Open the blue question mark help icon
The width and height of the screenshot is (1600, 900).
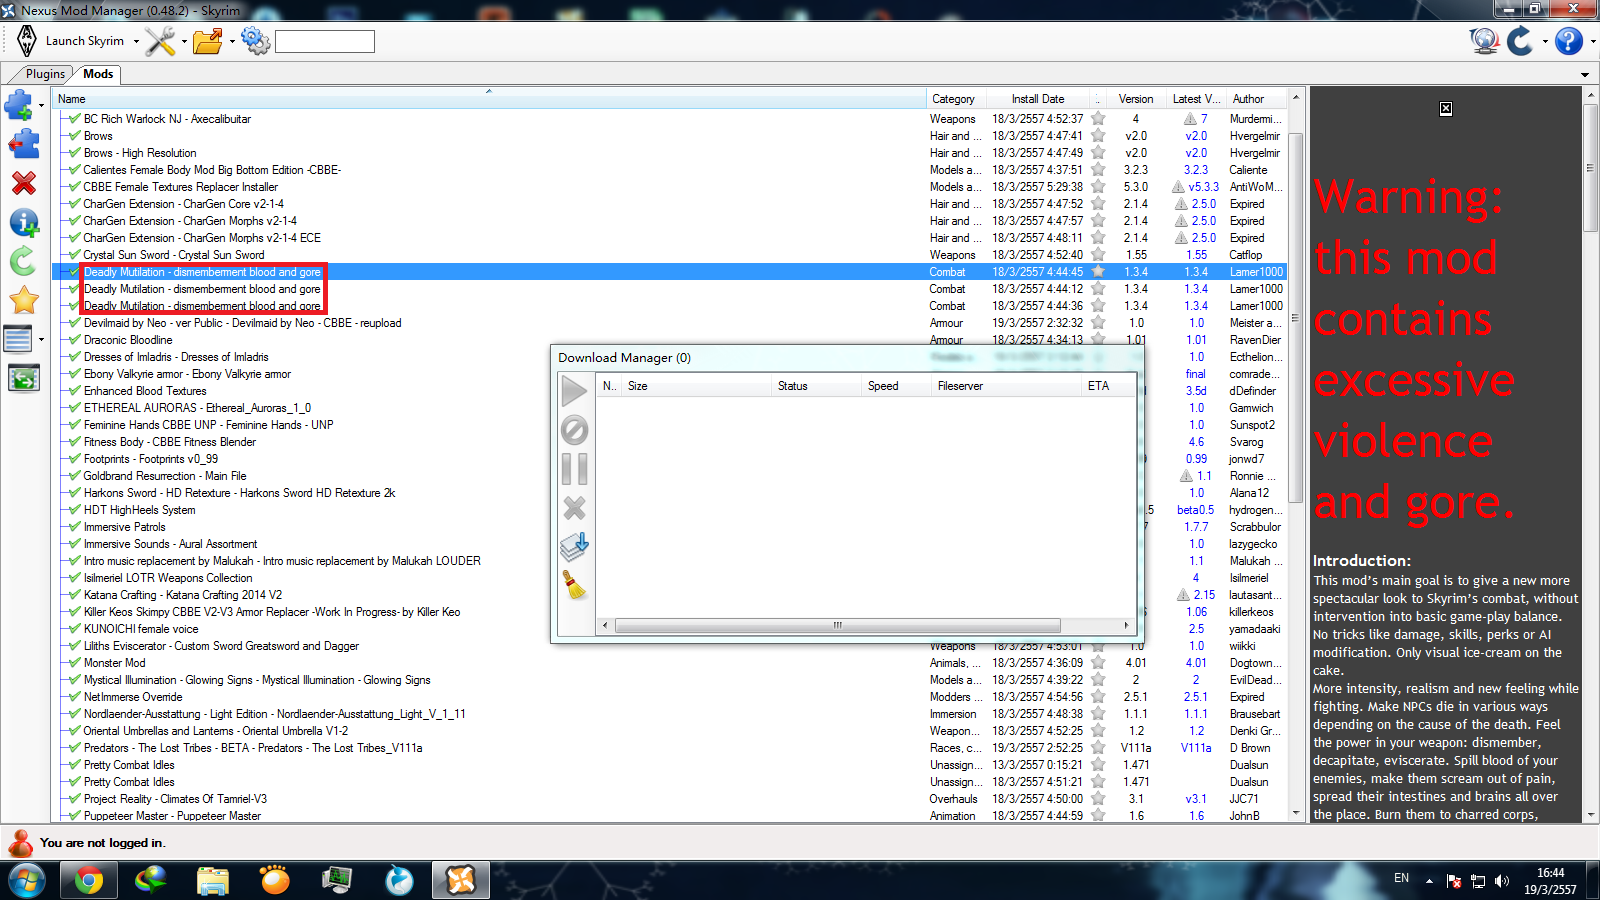1569,41
